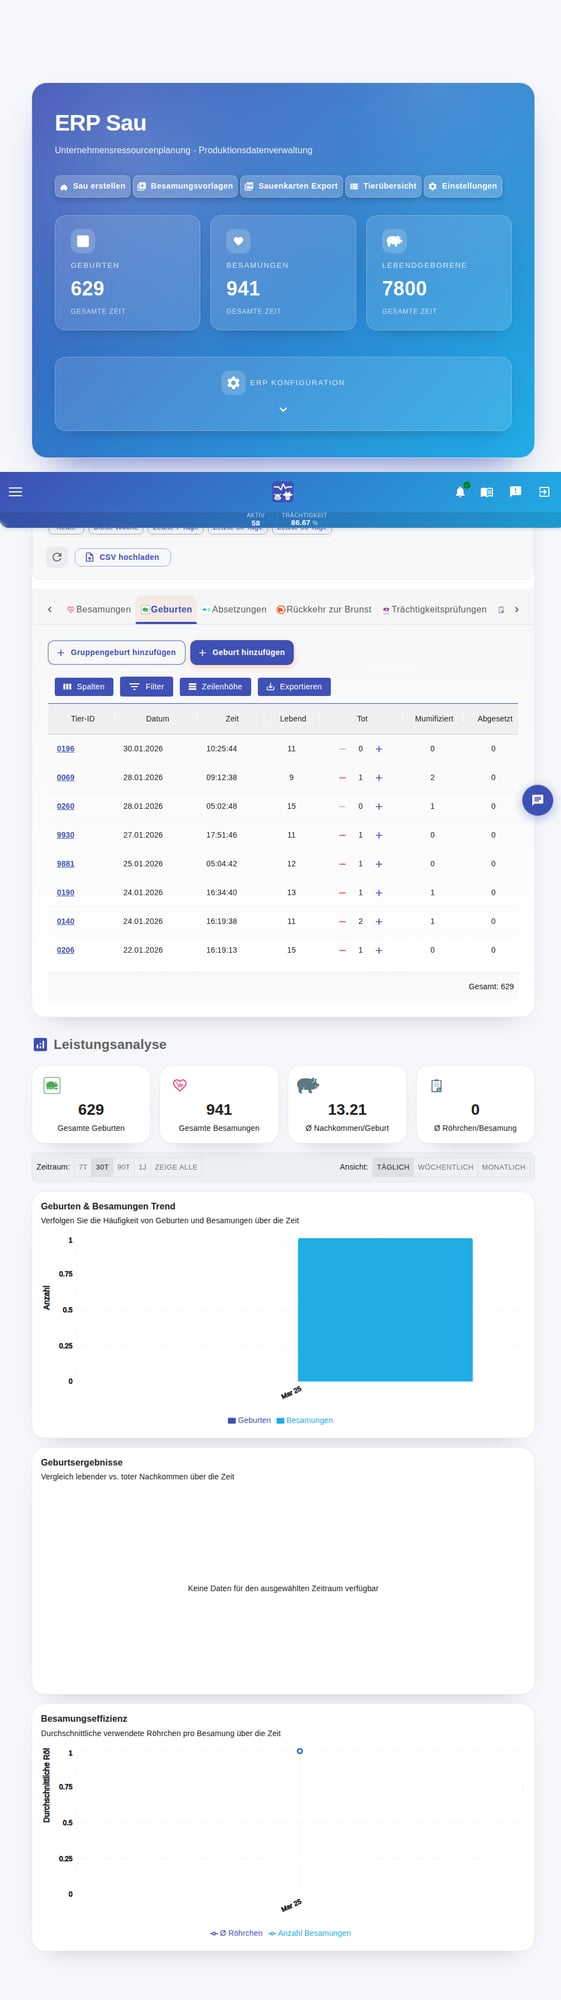Select the MONATLICH view option
The width and height of the screenshot is (561, 2000).
(x=503, y=1167)
